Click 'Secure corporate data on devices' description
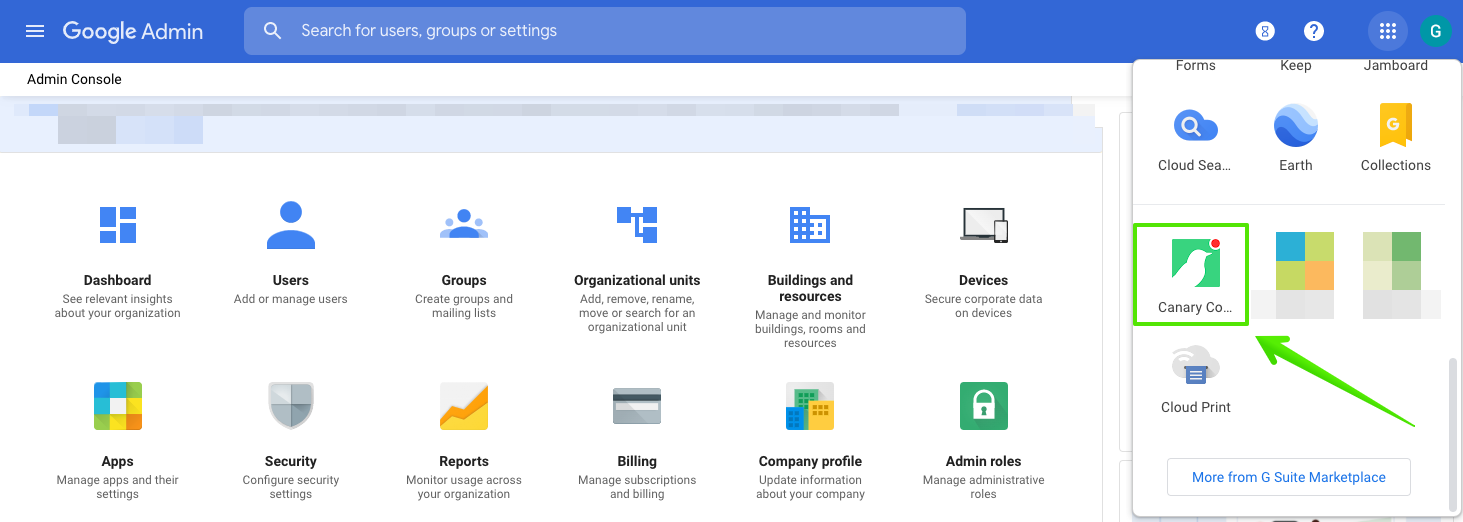 click(984, 306)
